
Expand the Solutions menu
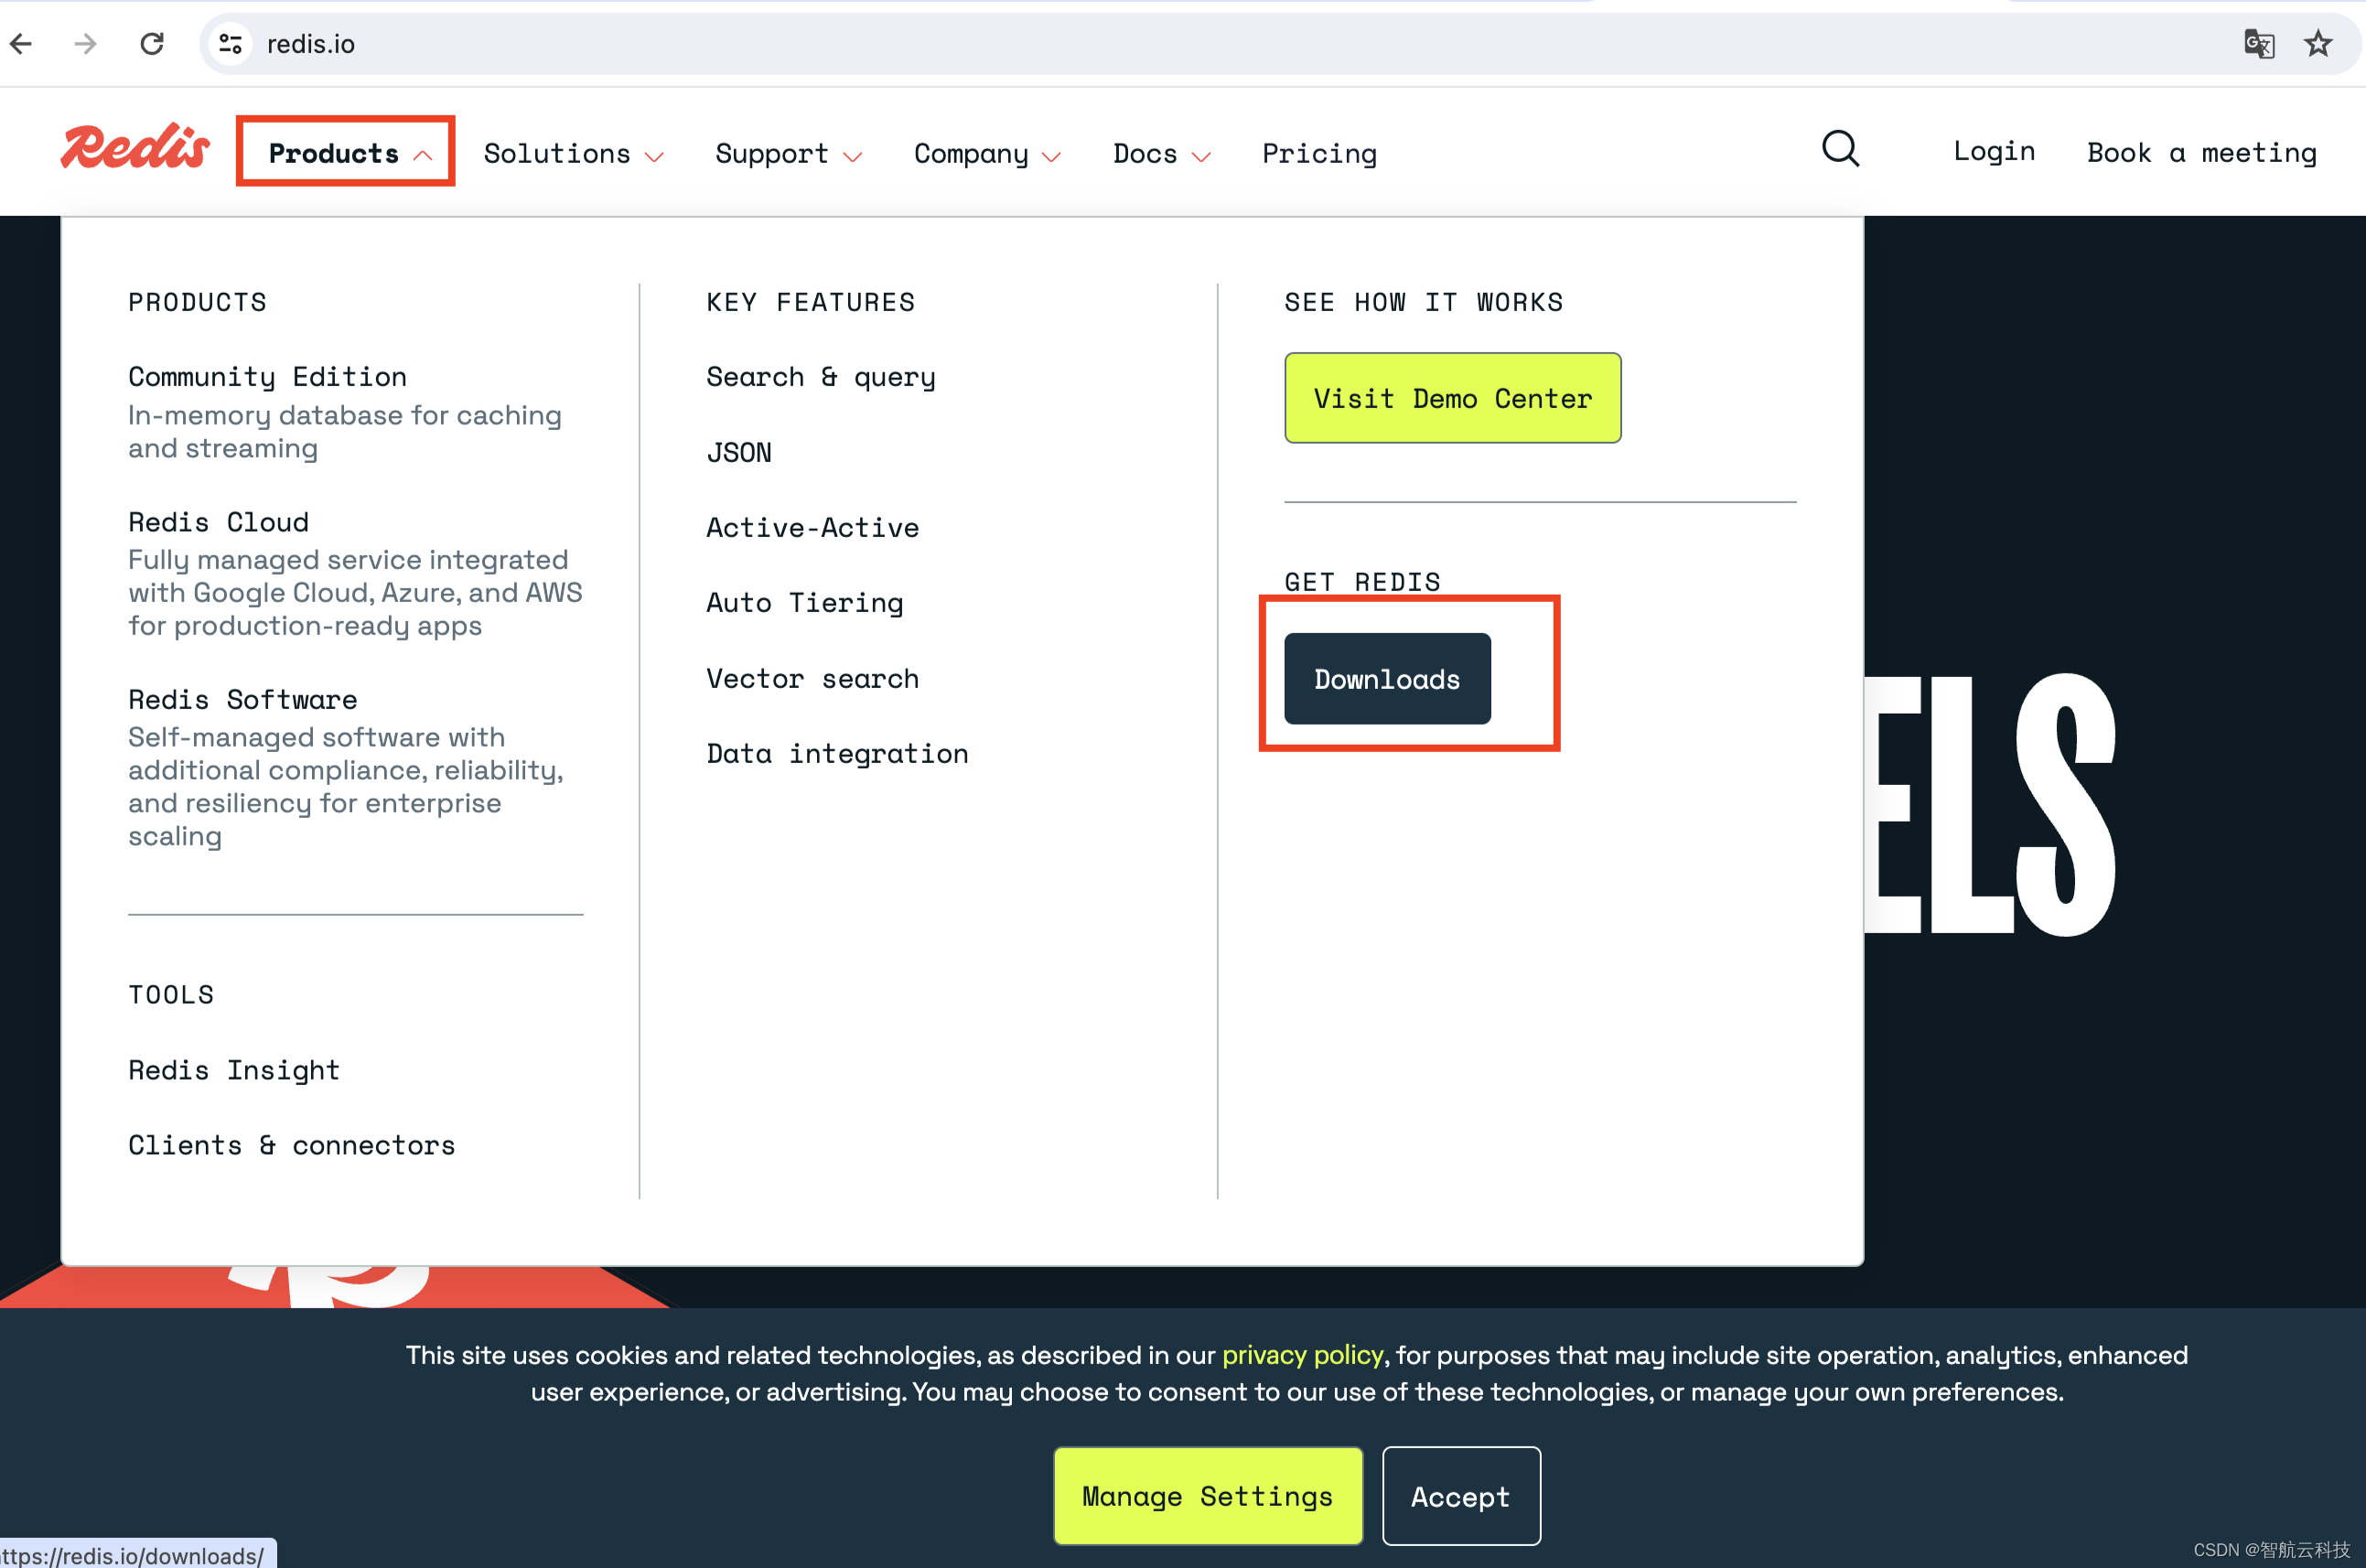pos(573,153)
